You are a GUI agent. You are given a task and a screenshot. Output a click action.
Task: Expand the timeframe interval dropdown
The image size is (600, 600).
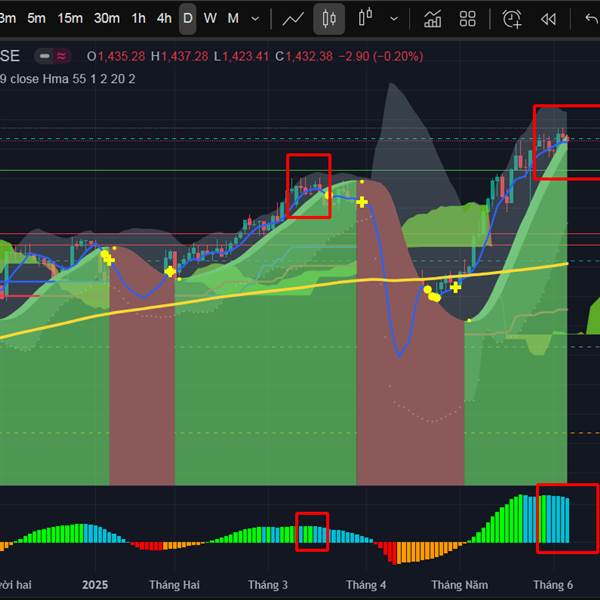point(255,19)
